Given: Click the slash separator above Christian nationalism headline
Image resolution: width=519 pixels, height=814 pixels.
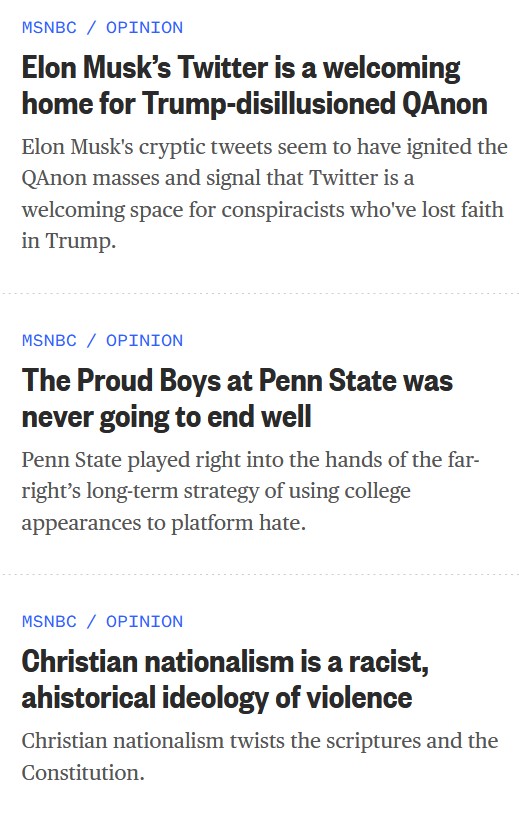Looking at the screenshot, I should (91, 621).
